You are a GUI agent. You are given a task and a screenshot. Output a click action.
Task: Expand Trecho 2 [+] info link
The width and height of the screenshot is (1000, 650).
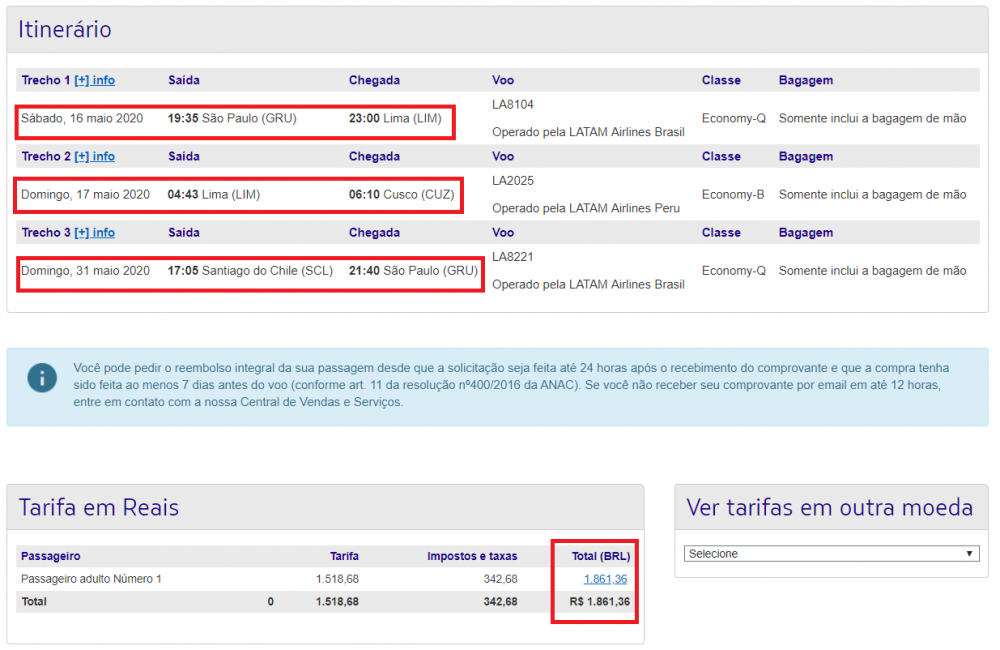point(94,156)
